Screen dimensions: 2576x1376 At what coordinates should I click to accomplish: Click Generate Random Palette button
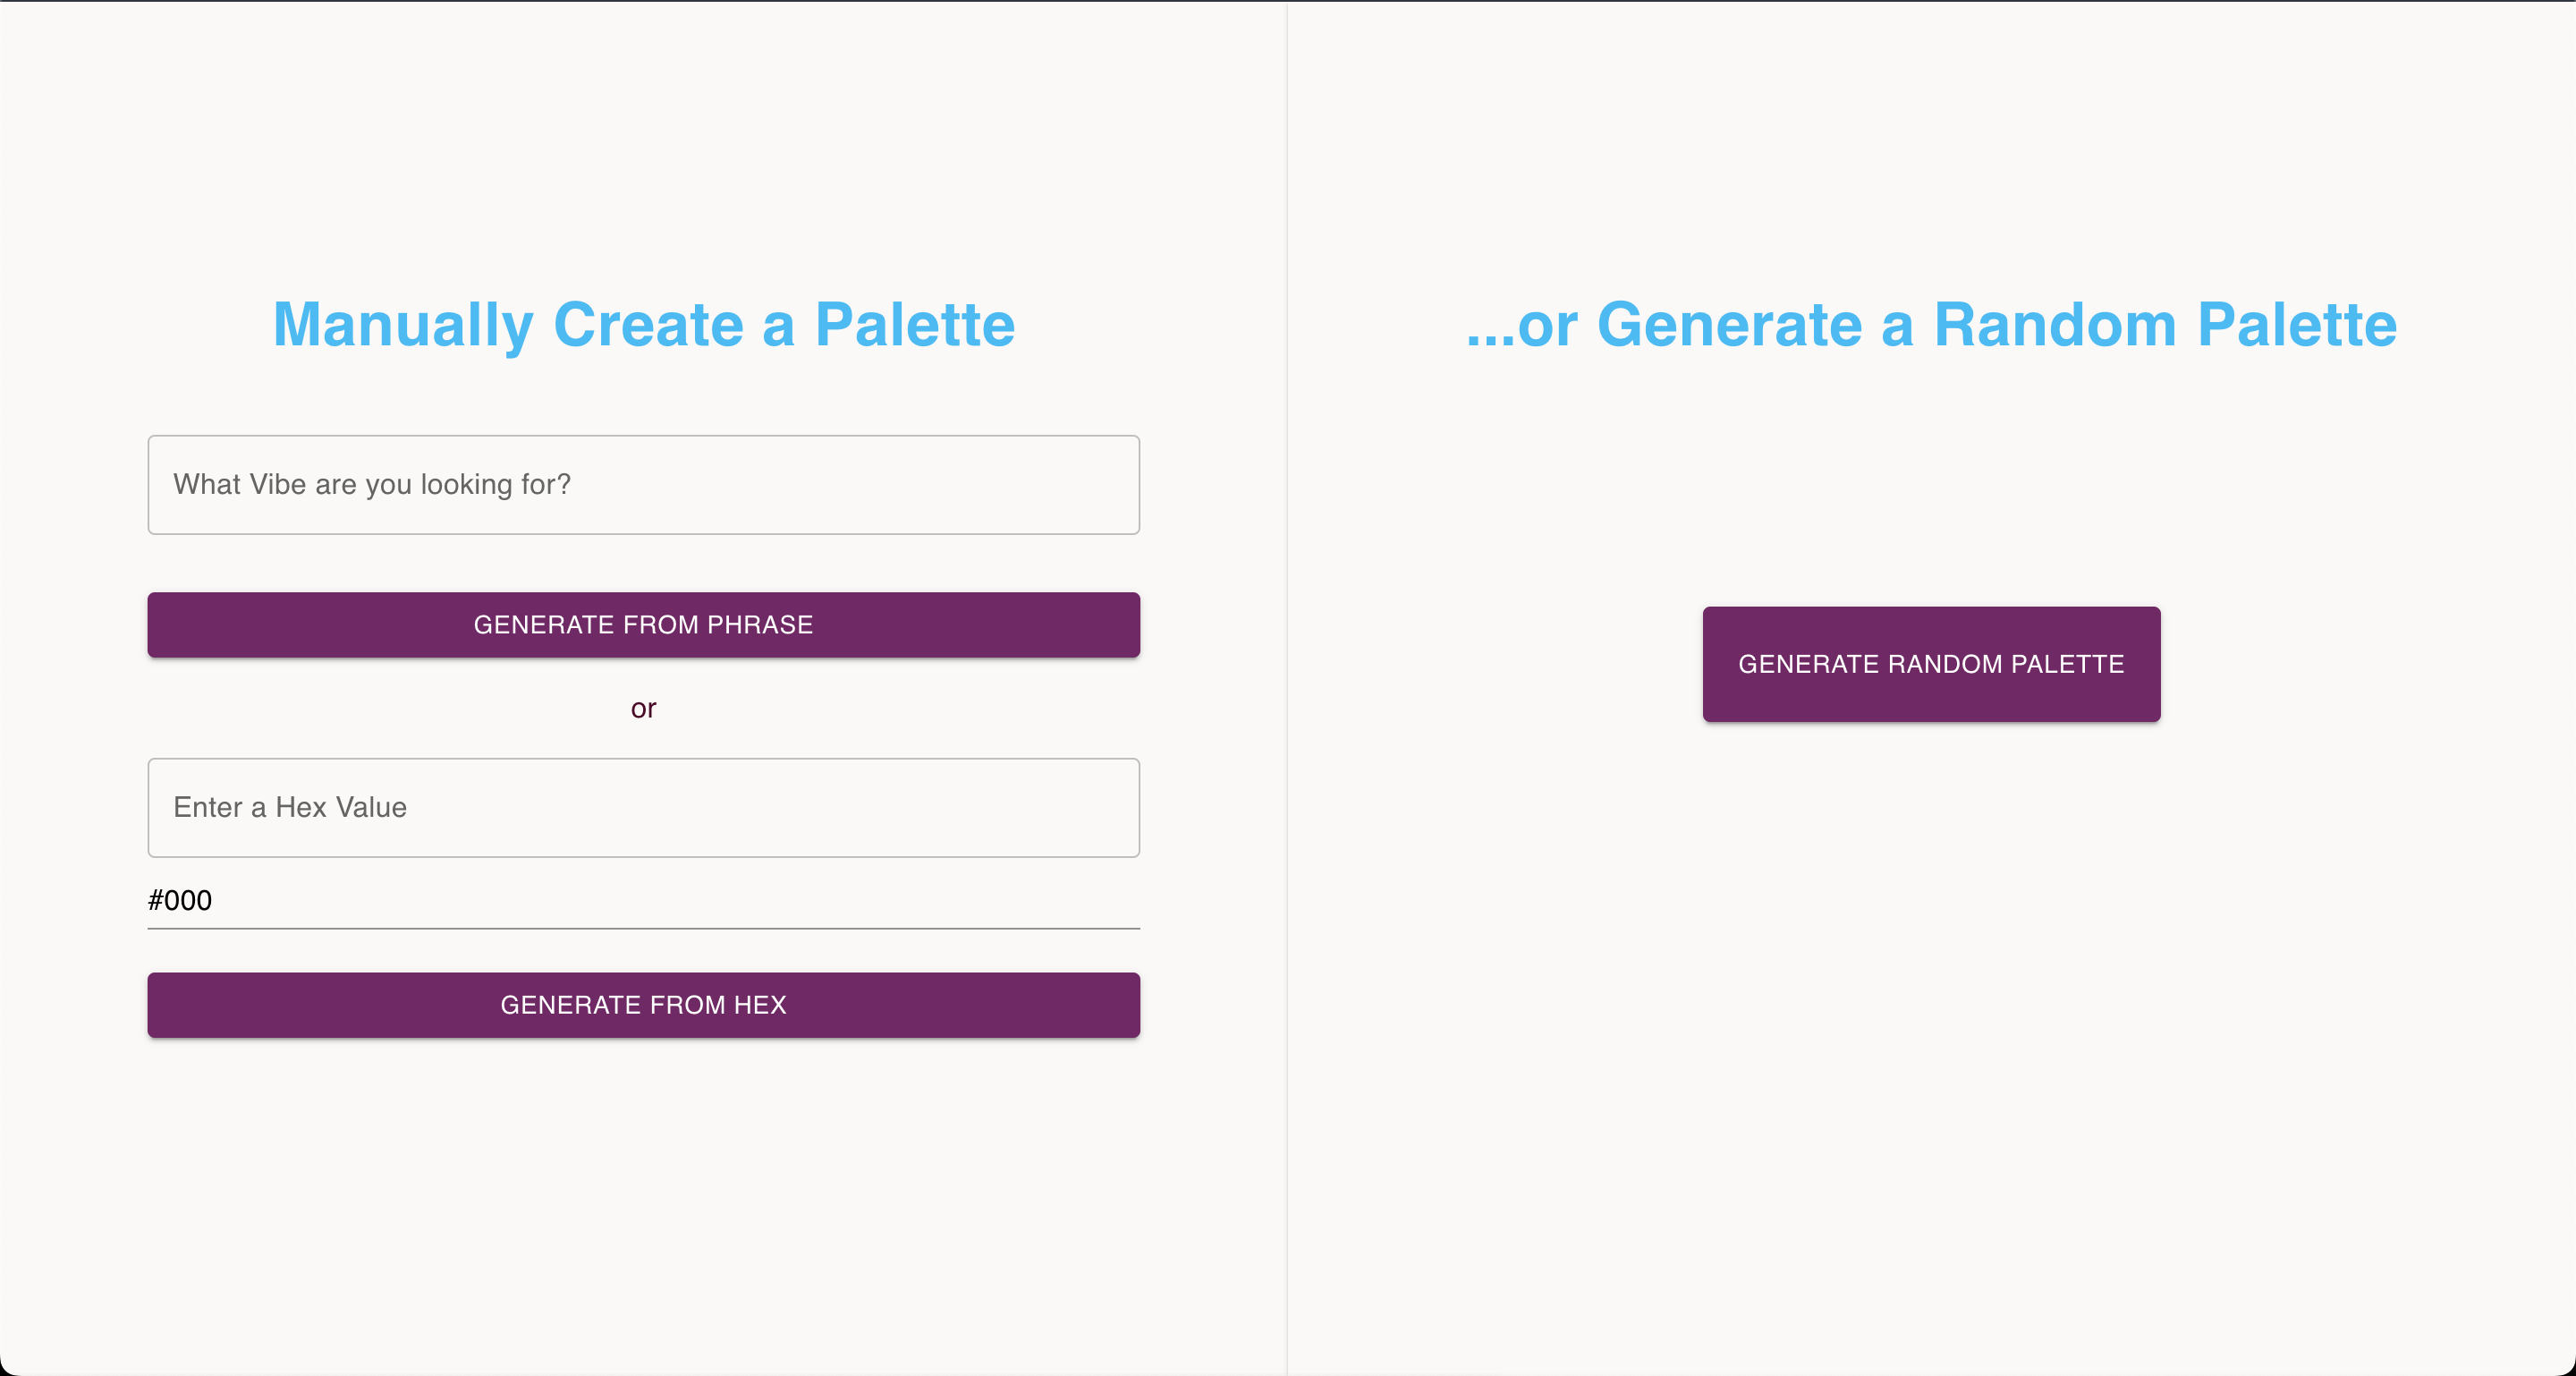click(x=1931, y=664)
